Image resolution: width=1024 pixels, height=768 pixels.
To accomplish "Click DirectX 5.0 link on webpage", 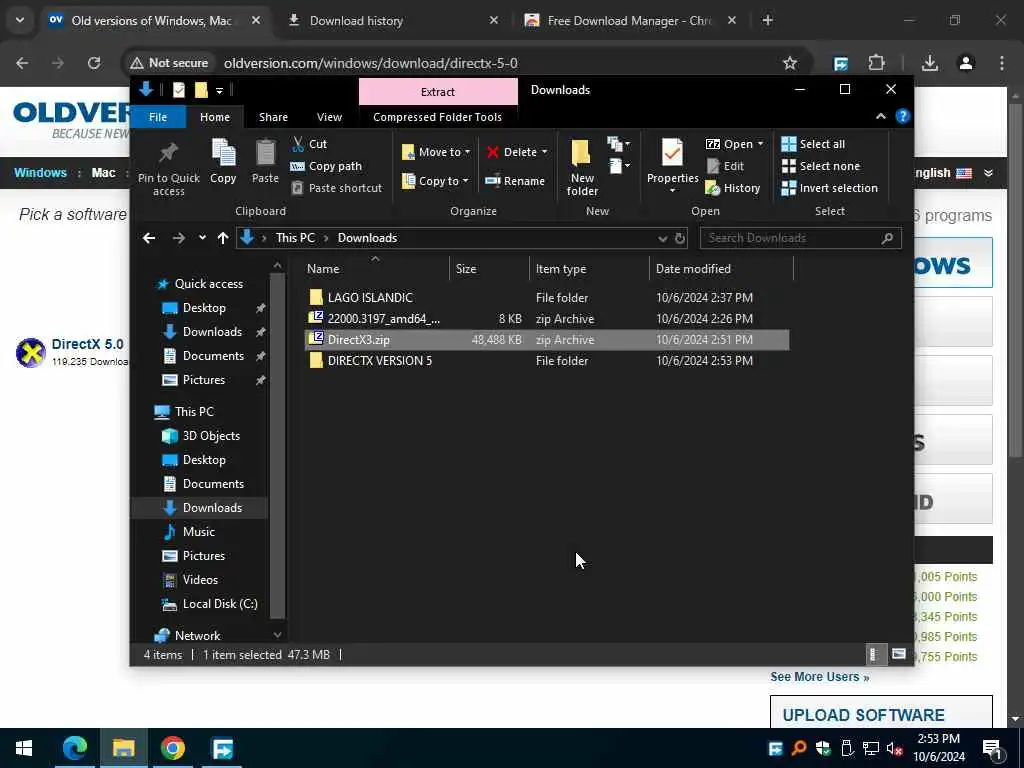I will pyautogui.click(x=88, y=344).
